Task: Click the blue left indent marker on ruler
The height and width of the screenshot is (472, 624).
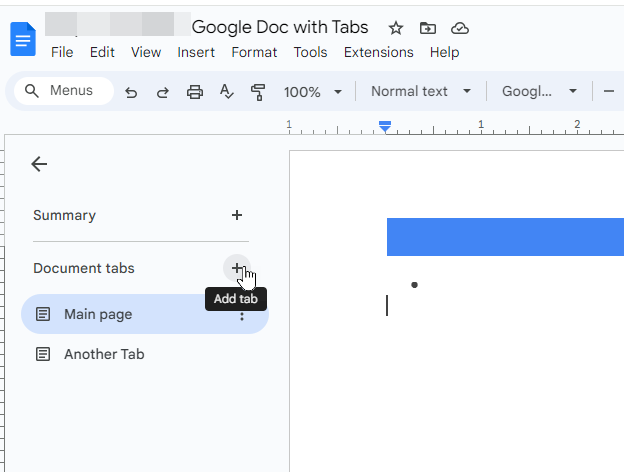Action: pyautogui.click(x=385, y=127)
